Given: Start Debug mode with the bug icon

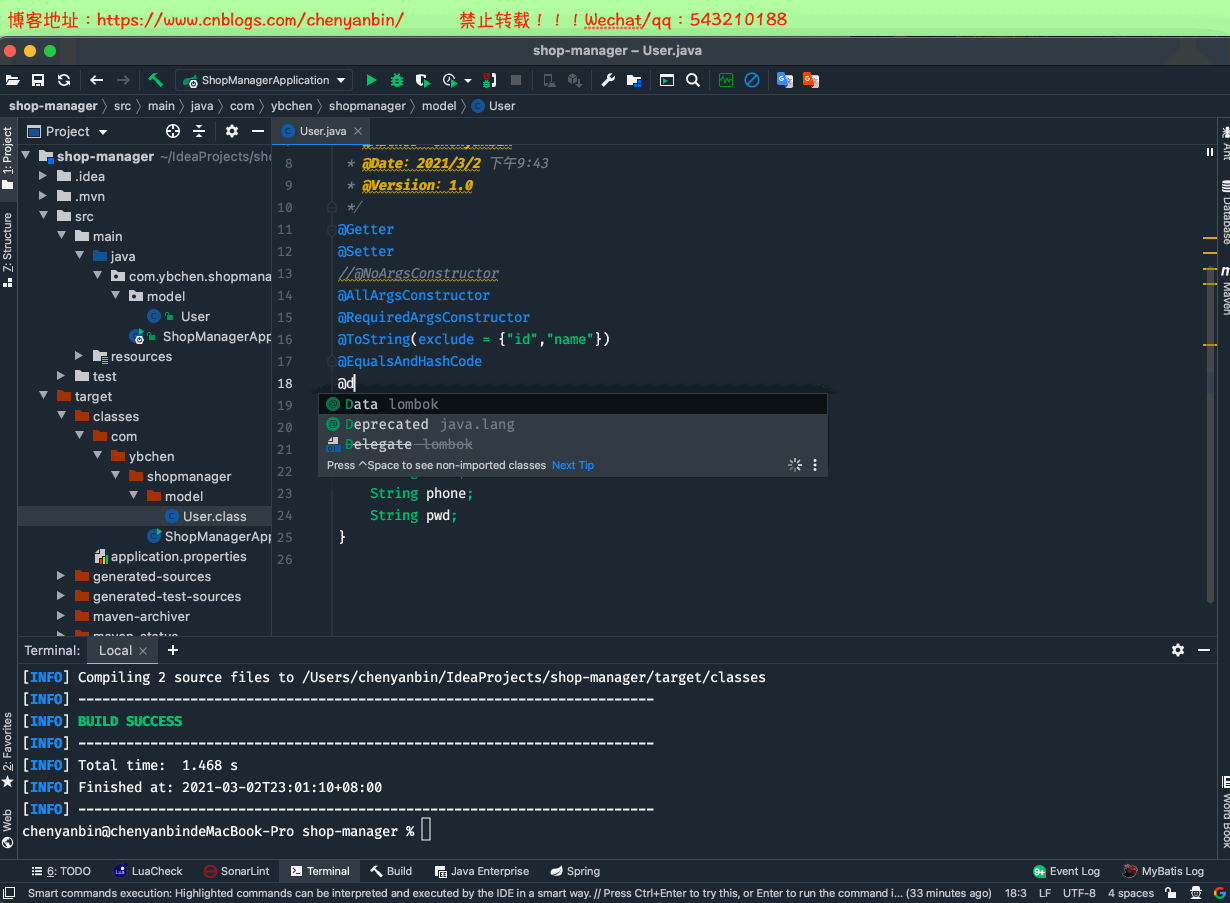Looking at the screenshot, I should (x=396, y=80).
